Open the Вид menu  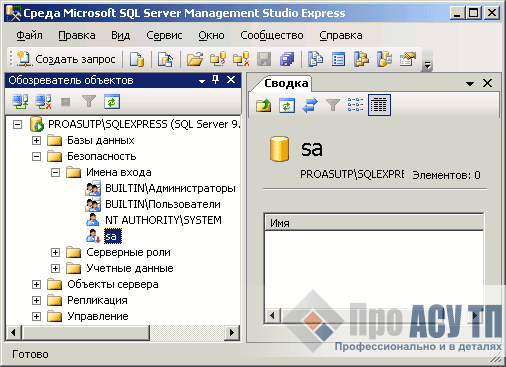tap(121, 35)
